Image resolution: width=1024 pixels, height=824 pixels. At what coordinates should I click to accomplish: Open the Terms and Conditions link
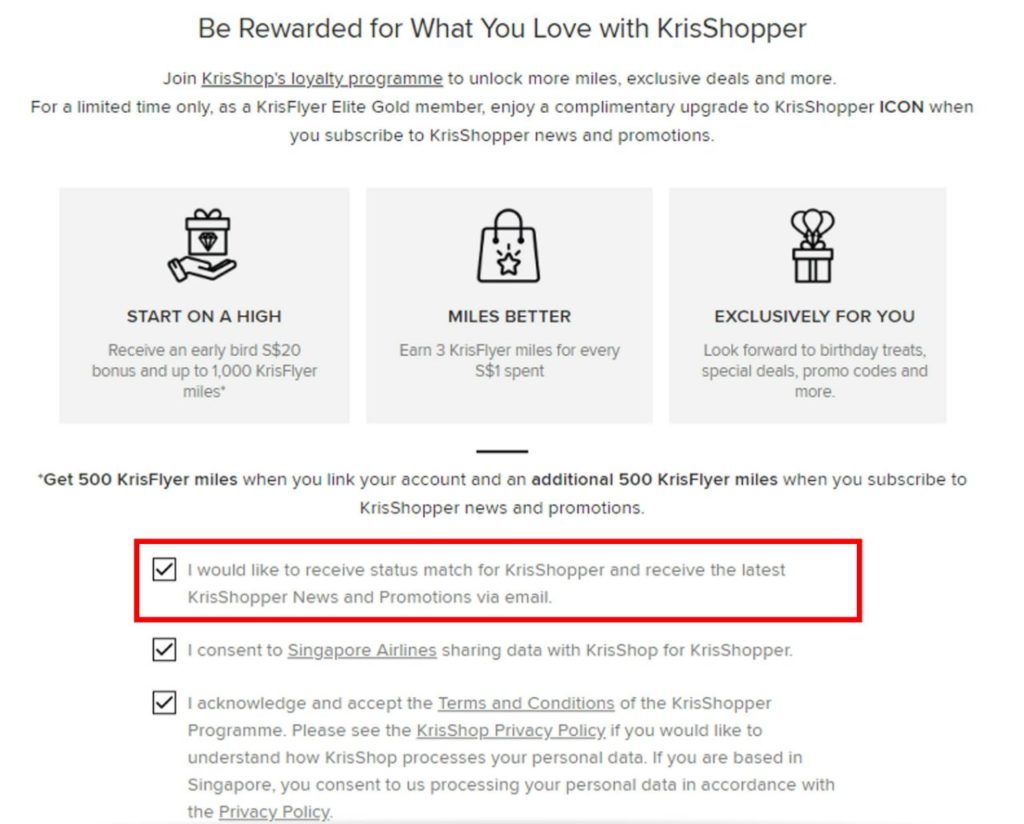coord(524,703)
